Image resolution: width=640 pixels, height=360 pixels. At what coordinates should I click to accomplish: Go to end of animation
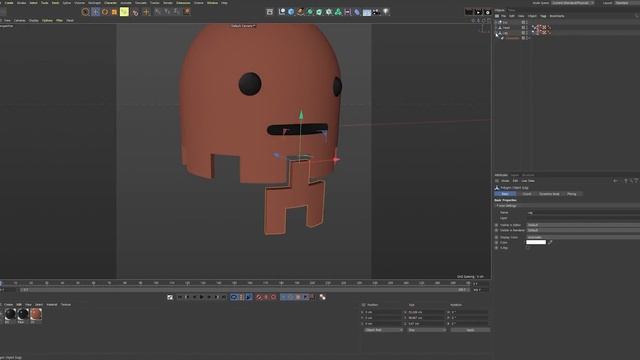(224, 297)
